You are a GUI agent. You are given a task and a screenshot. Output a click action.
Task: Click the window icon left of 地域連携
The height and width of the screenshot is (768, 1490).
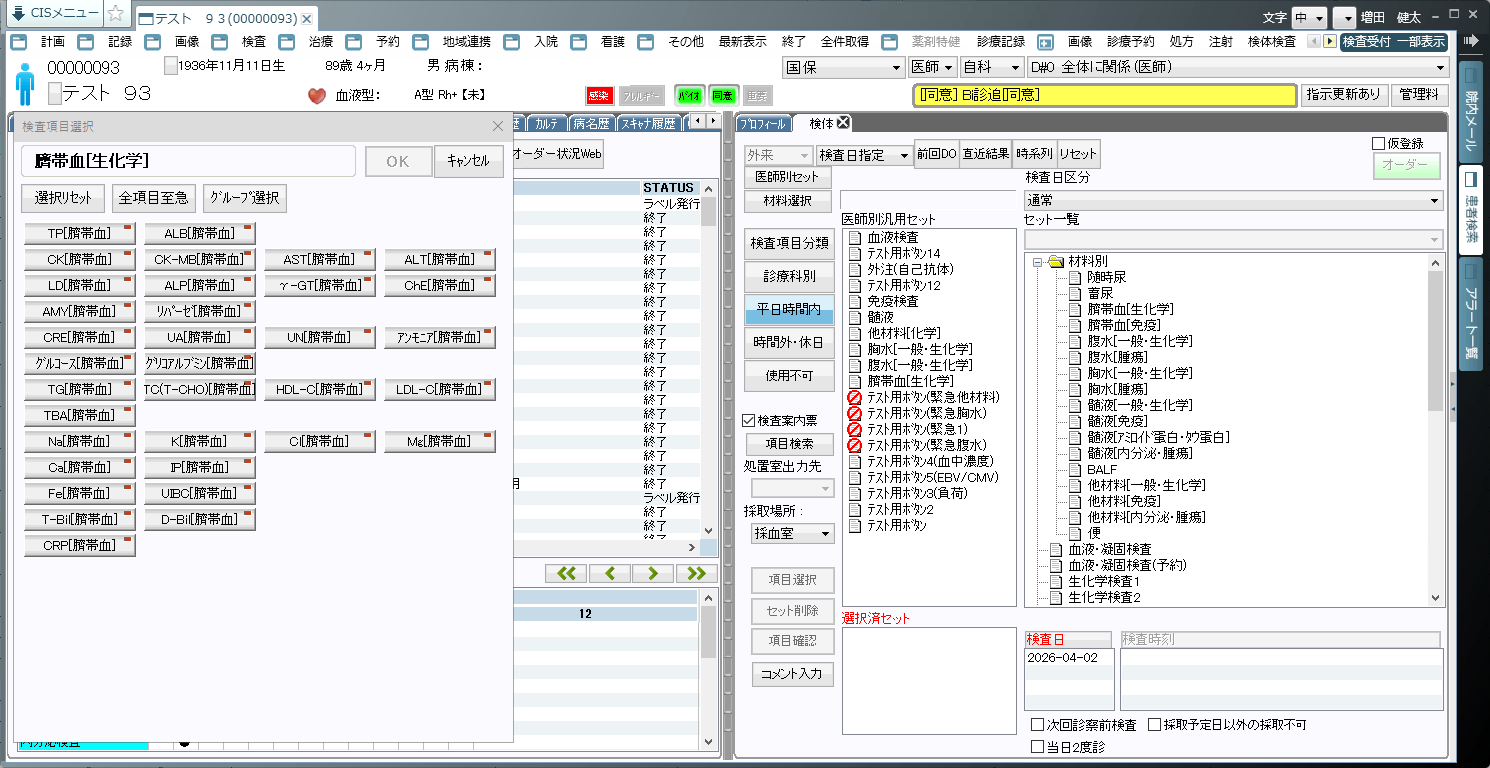tap(422, 42)
